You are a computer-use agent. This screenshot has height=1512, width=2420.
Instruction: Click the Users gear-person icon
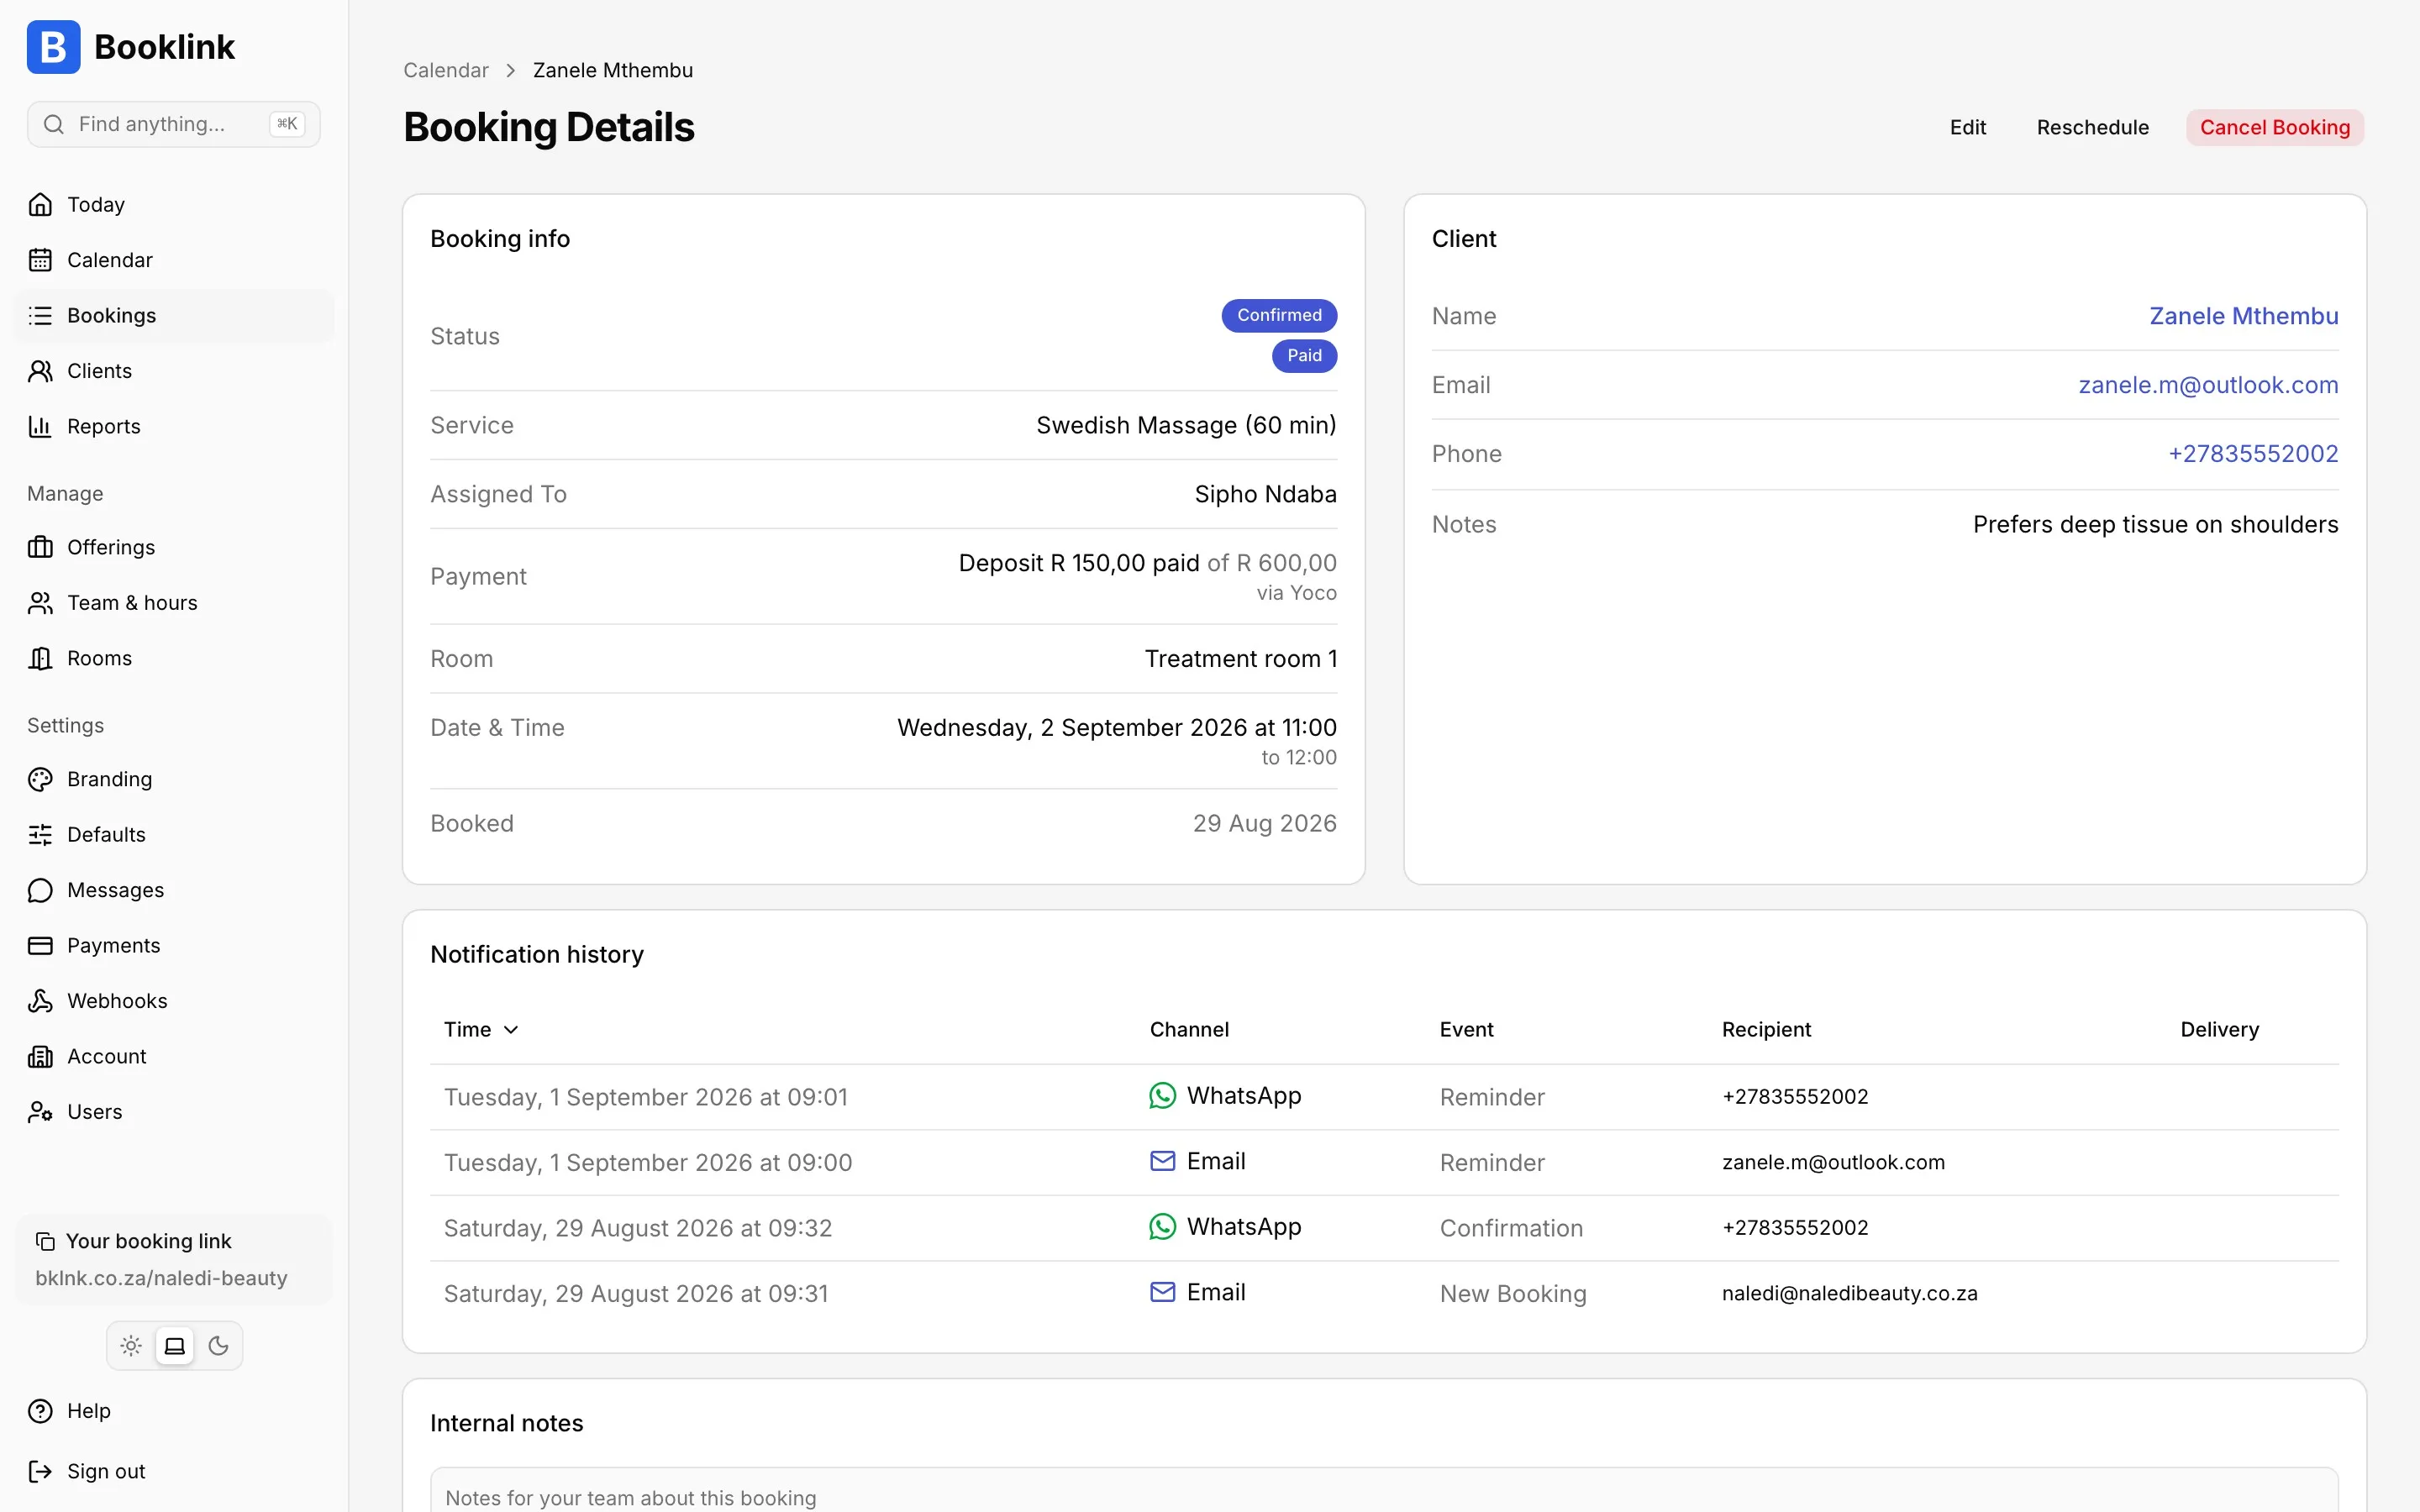(40, 1113)
